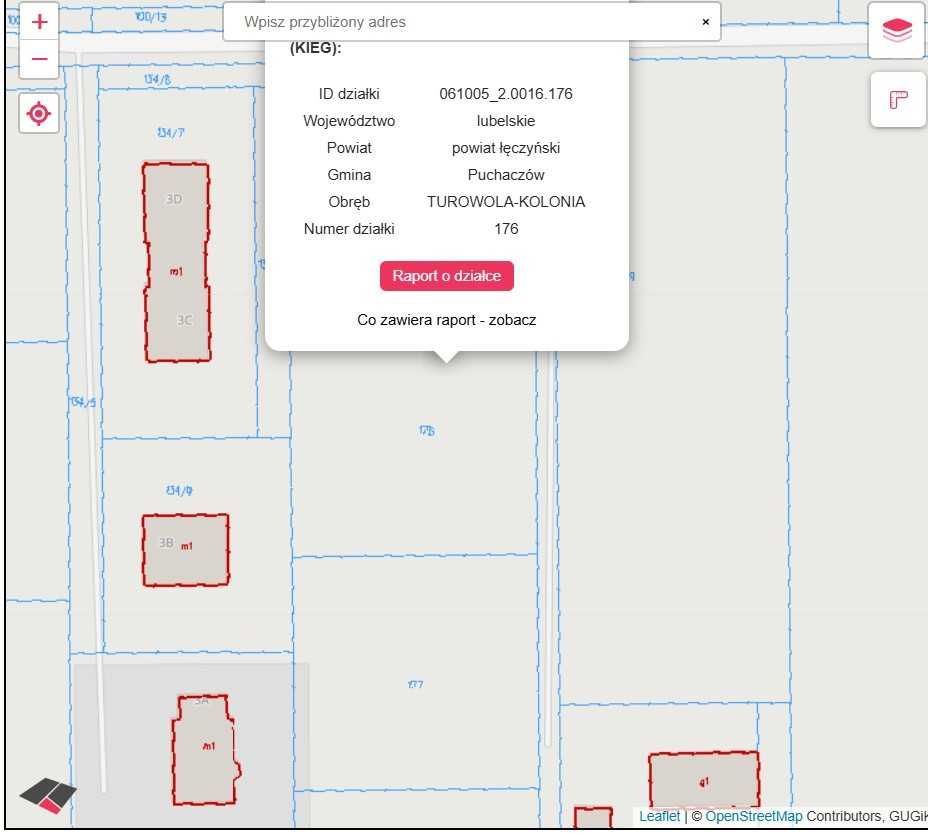Locate my position with the target icon
The width and height of the screenshot is (928, 833).
pyautogui.click(x=39, y=113)
